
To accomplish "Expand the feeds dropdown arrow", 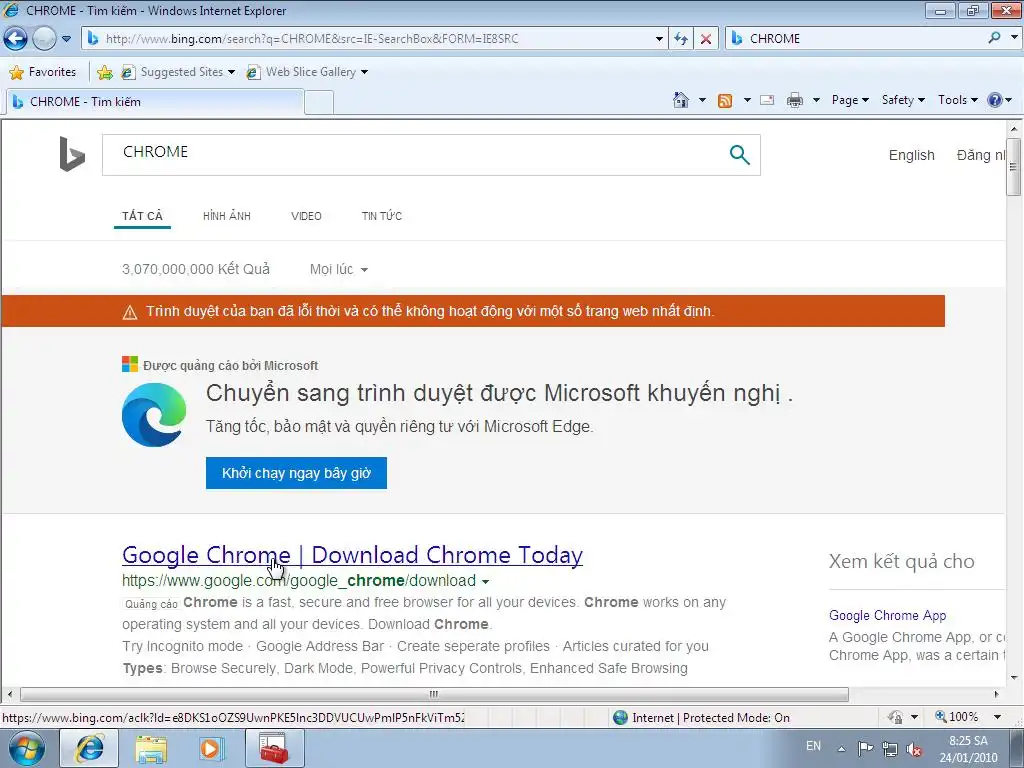I will [x=747, y=100].
